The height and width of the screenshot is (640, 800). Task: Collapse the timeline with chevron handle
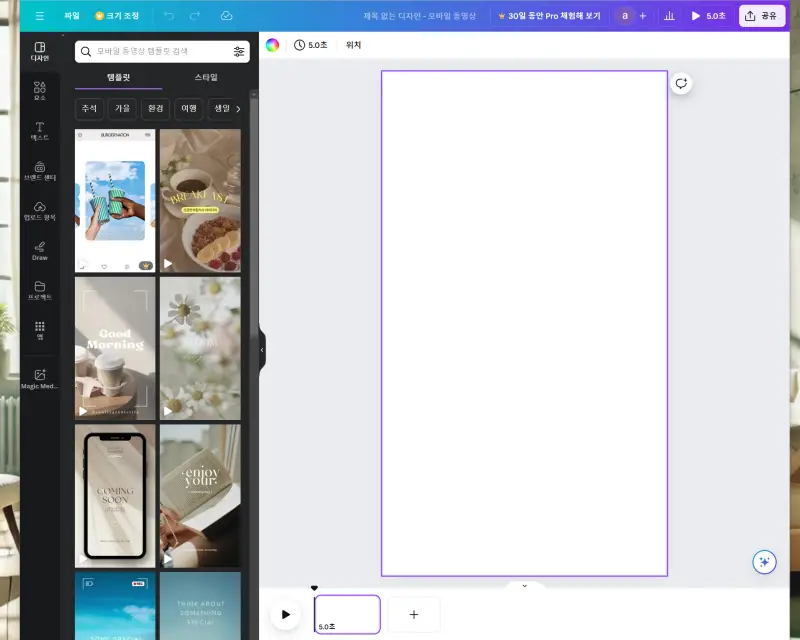click(x=524, y=586)
